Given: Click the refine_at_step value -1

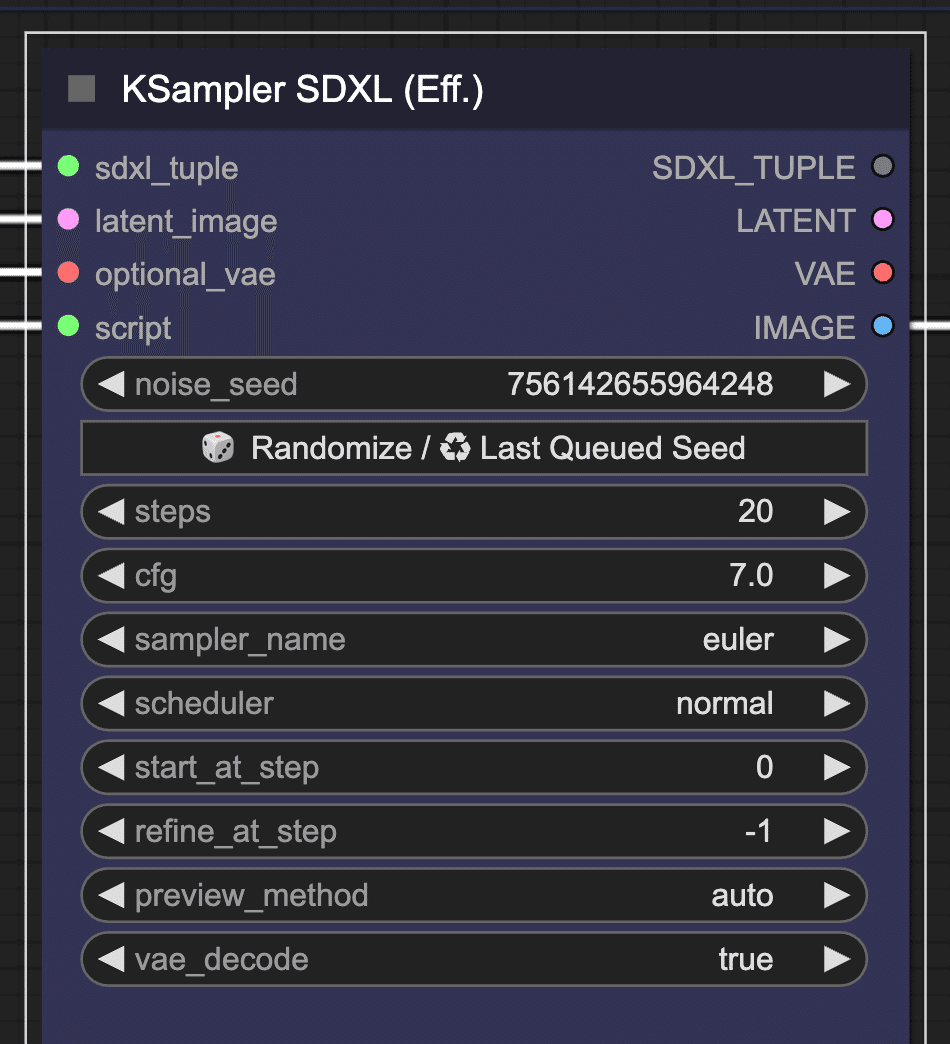Looking at the screenshot, I should 758,832.
